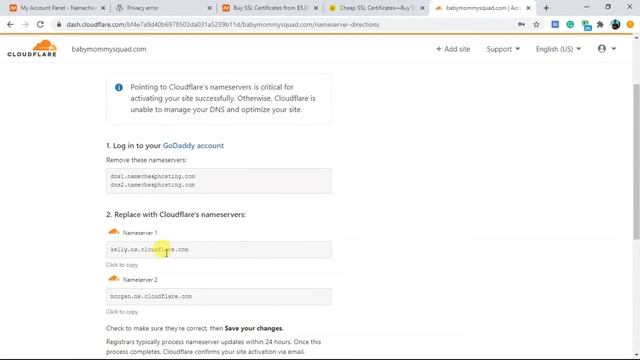Screen dimensions: 640x360
Task: Click dns1.namecheaphosting.com text
Action: point(153,176)
